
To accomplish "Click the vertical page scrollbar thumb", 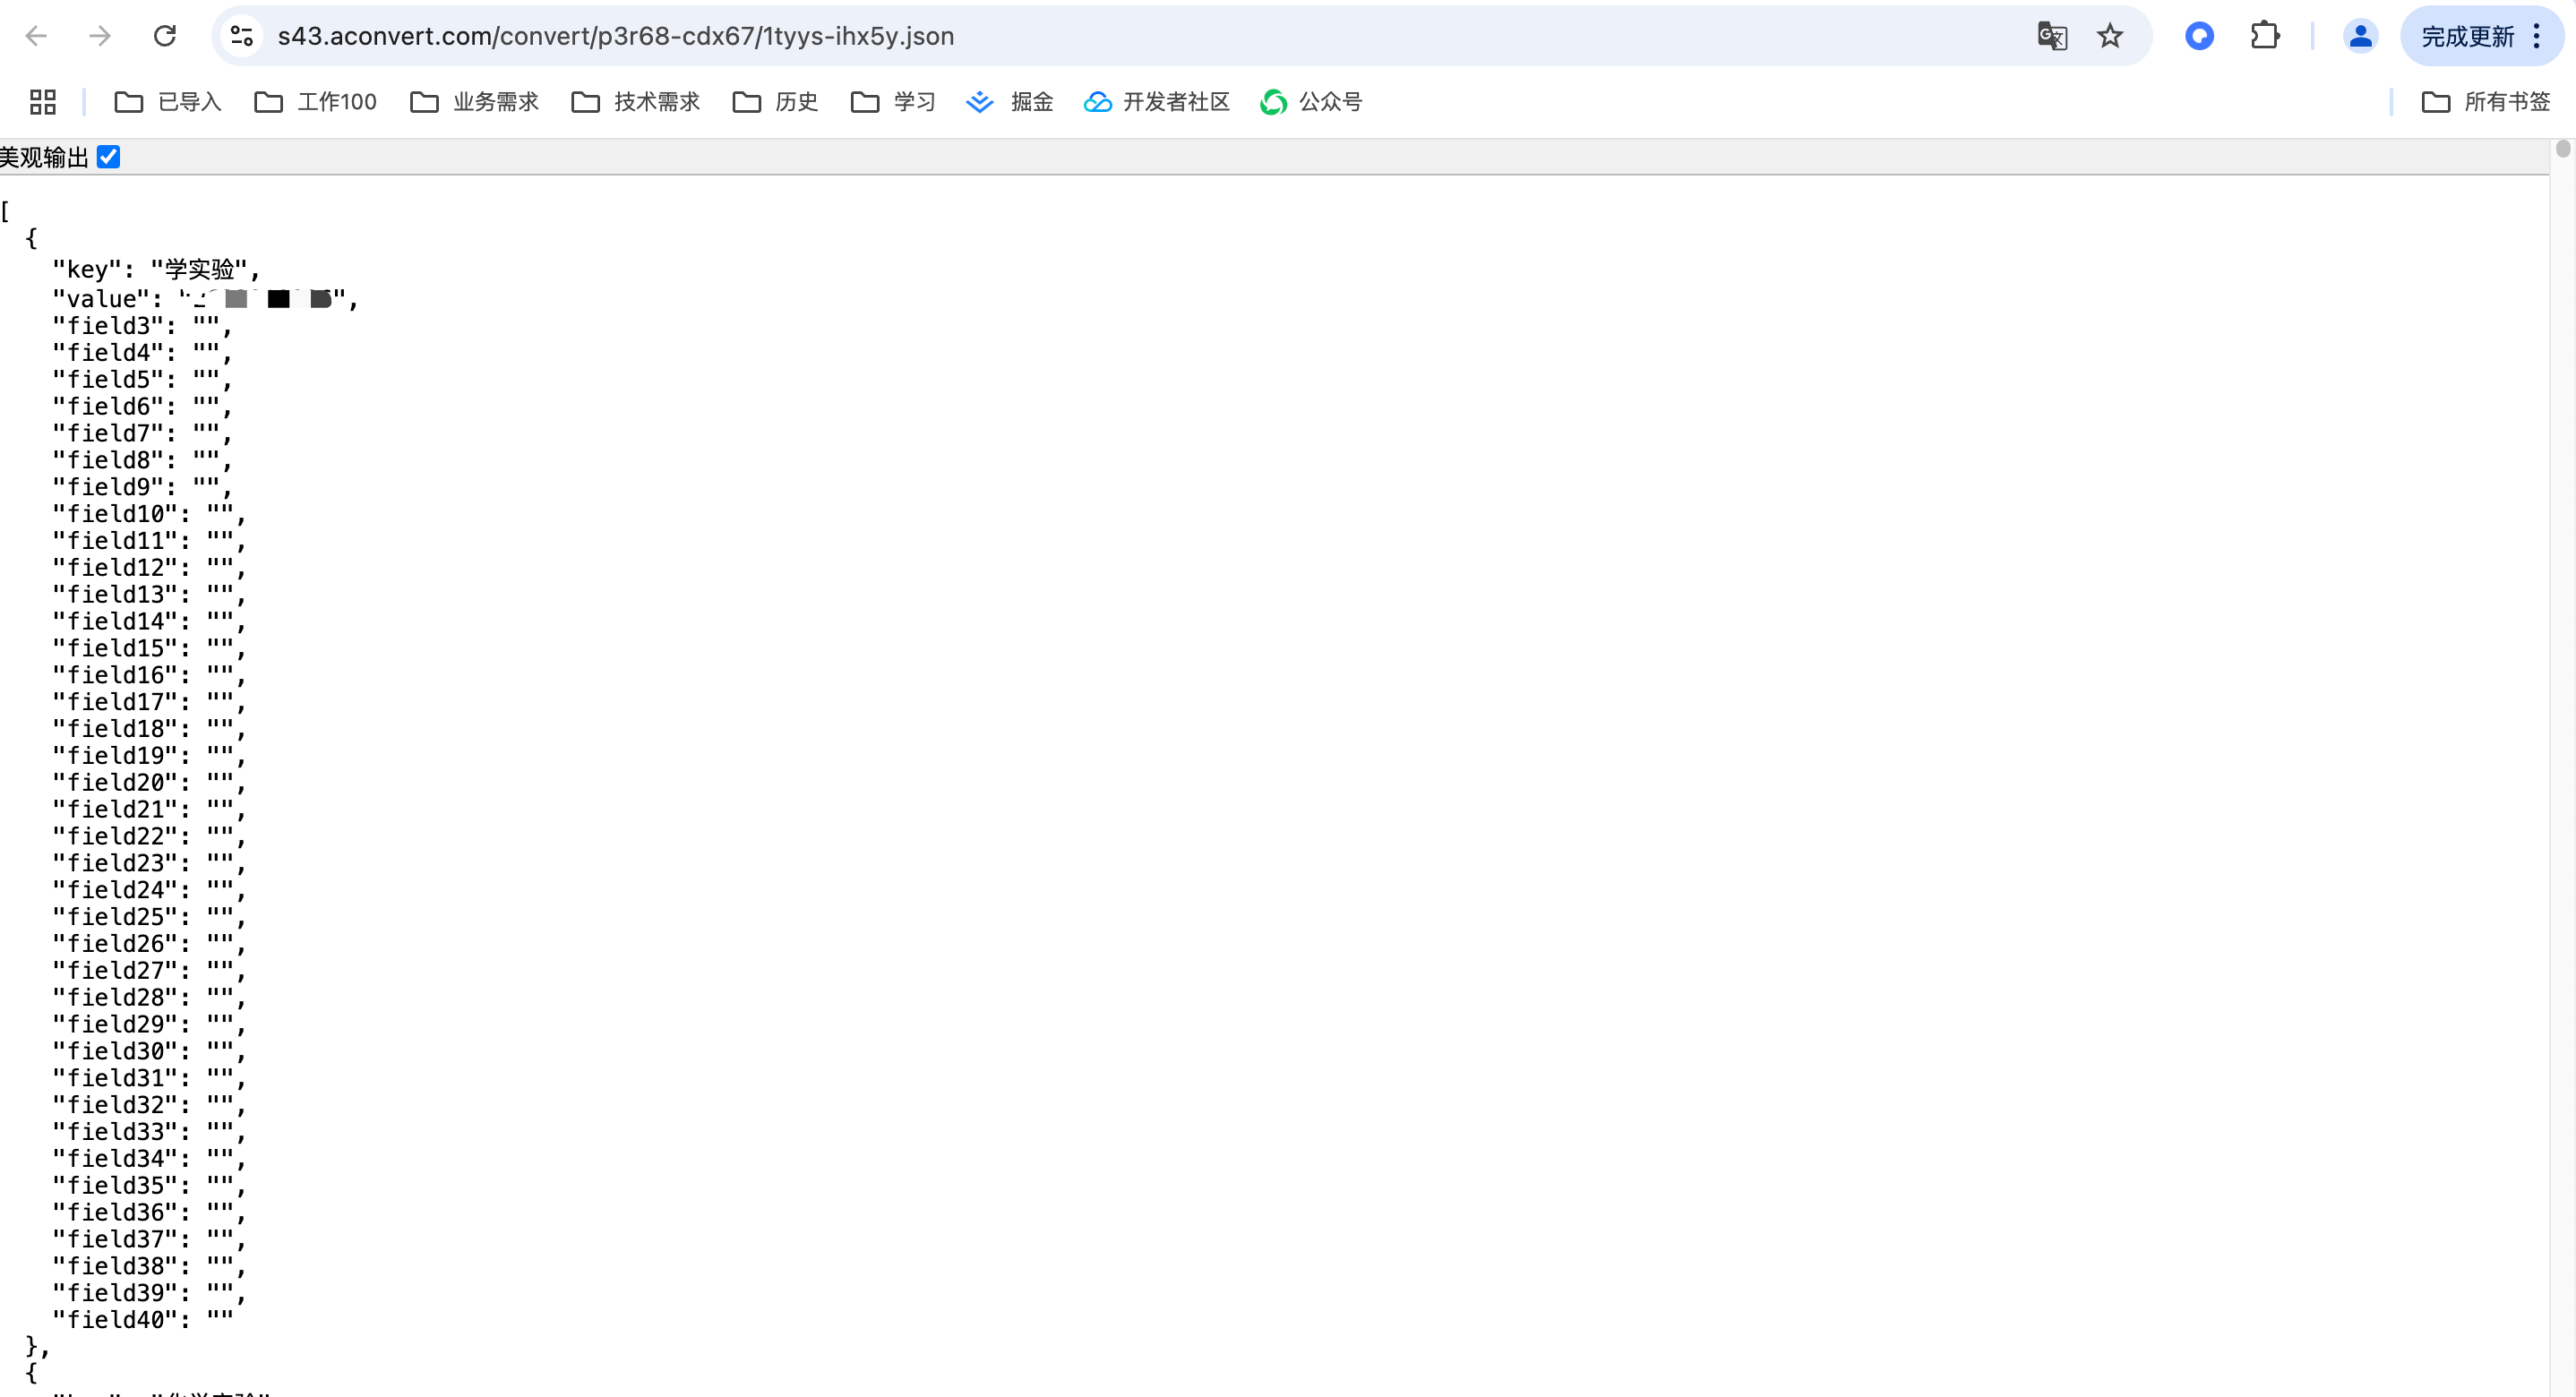I will (2562, 149).
